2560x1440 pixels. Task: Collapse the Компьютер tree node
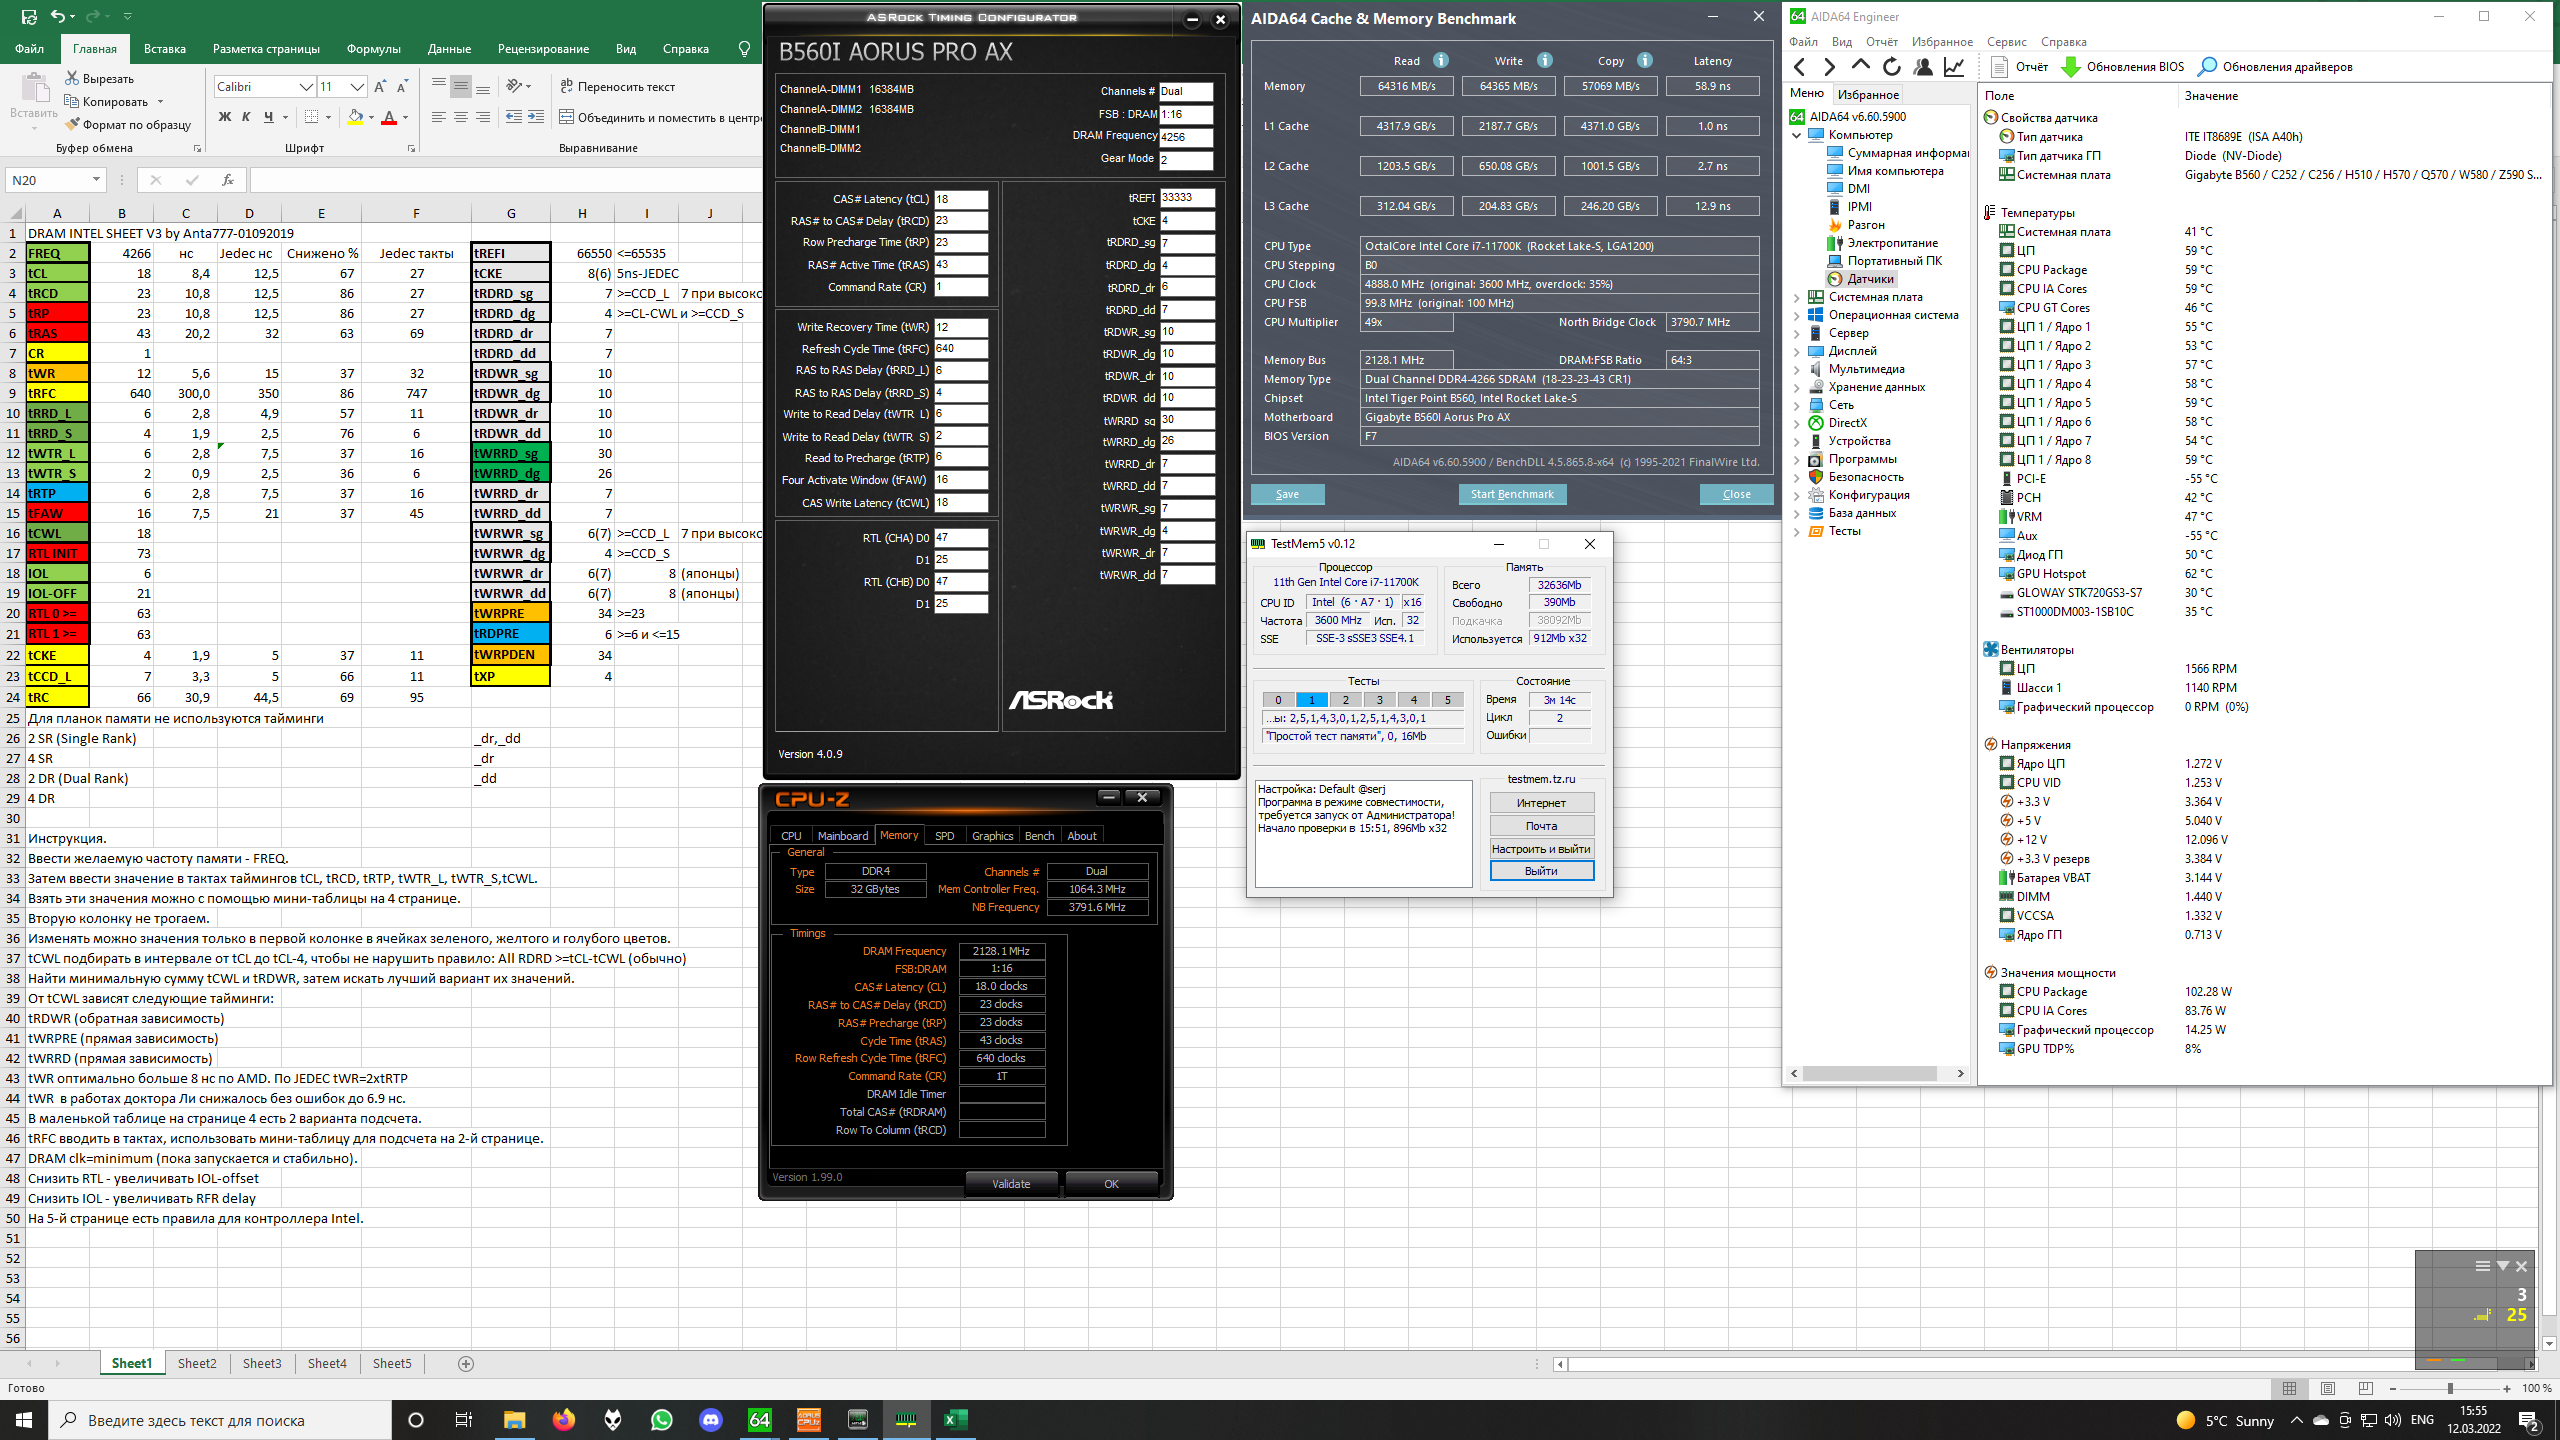tap(1797, 135)
